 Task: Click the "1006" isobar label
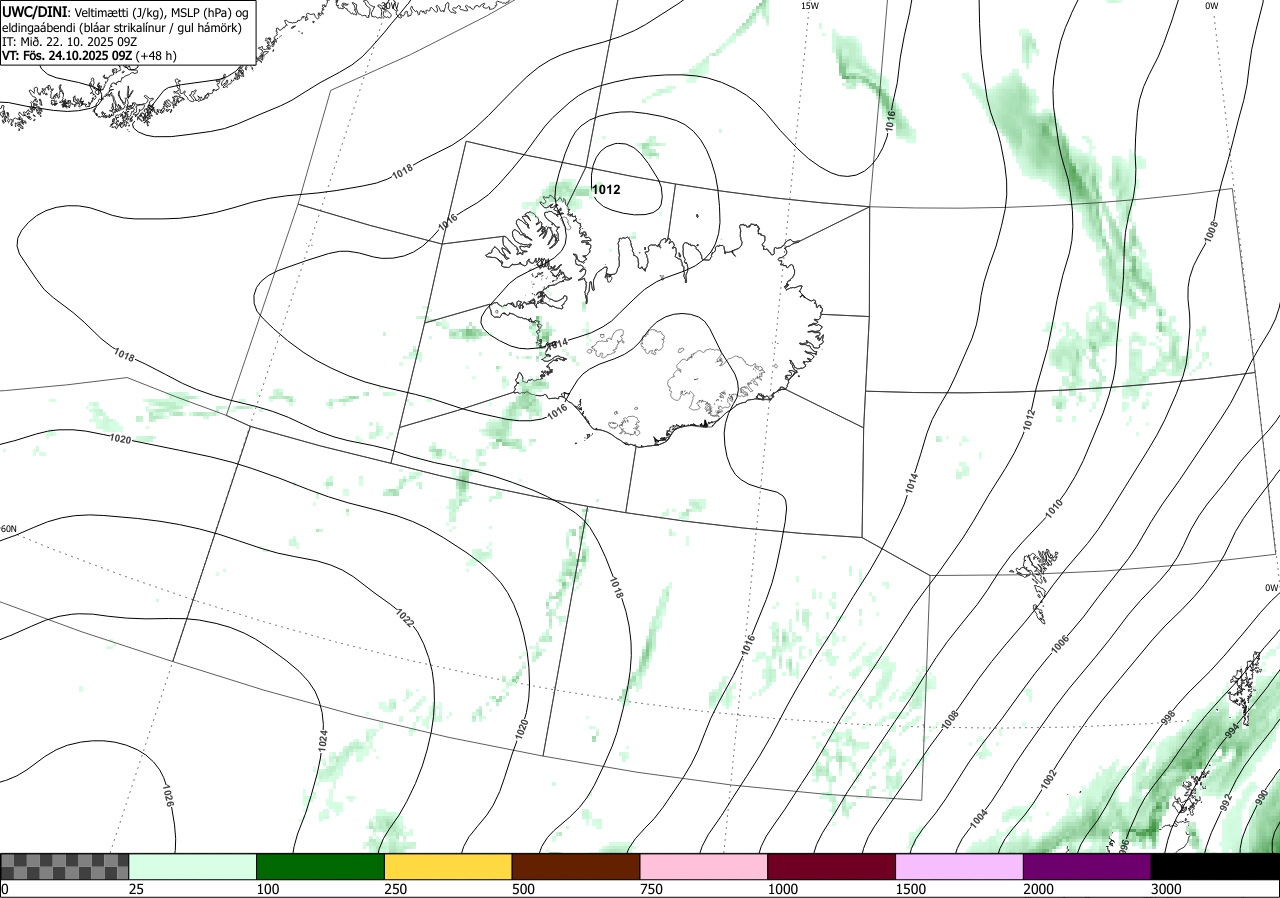[1061, 643]
